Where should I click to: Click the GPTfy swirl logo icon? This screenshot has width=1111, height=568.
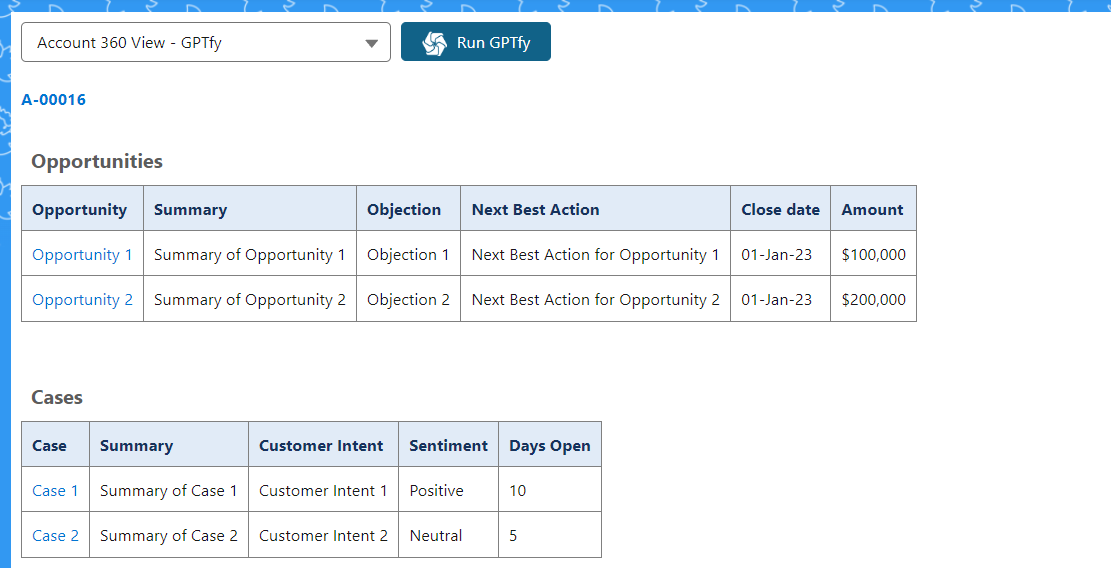pyautogui.click(x=434, y=43)
